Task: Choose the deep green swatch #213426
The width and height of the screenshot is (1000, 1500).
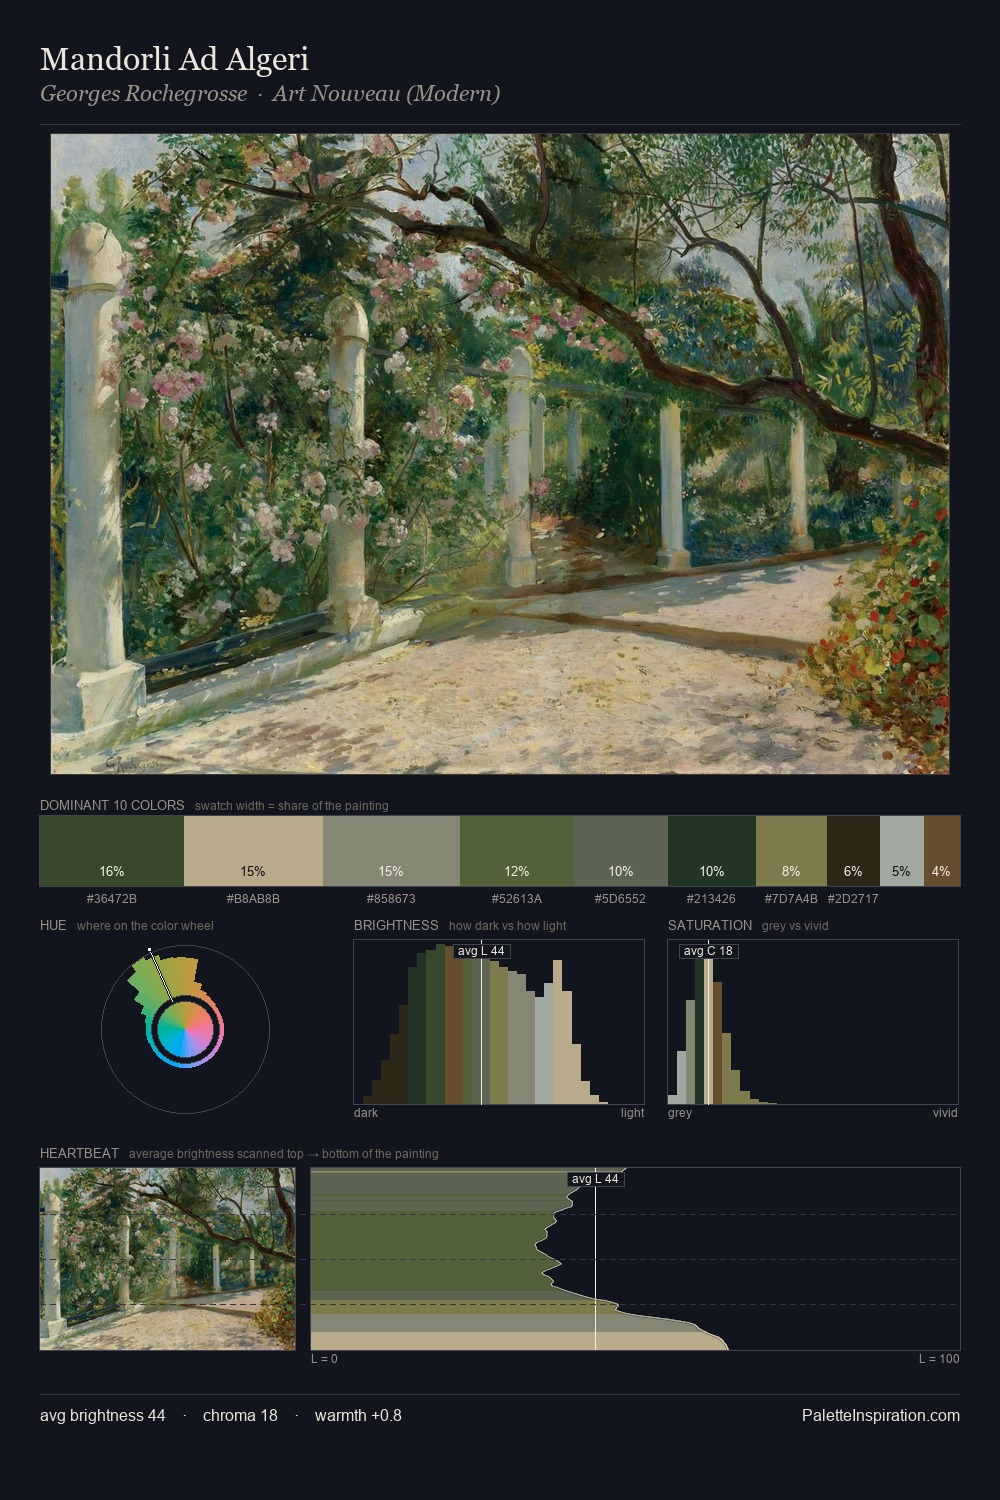Action: point(712,851)
